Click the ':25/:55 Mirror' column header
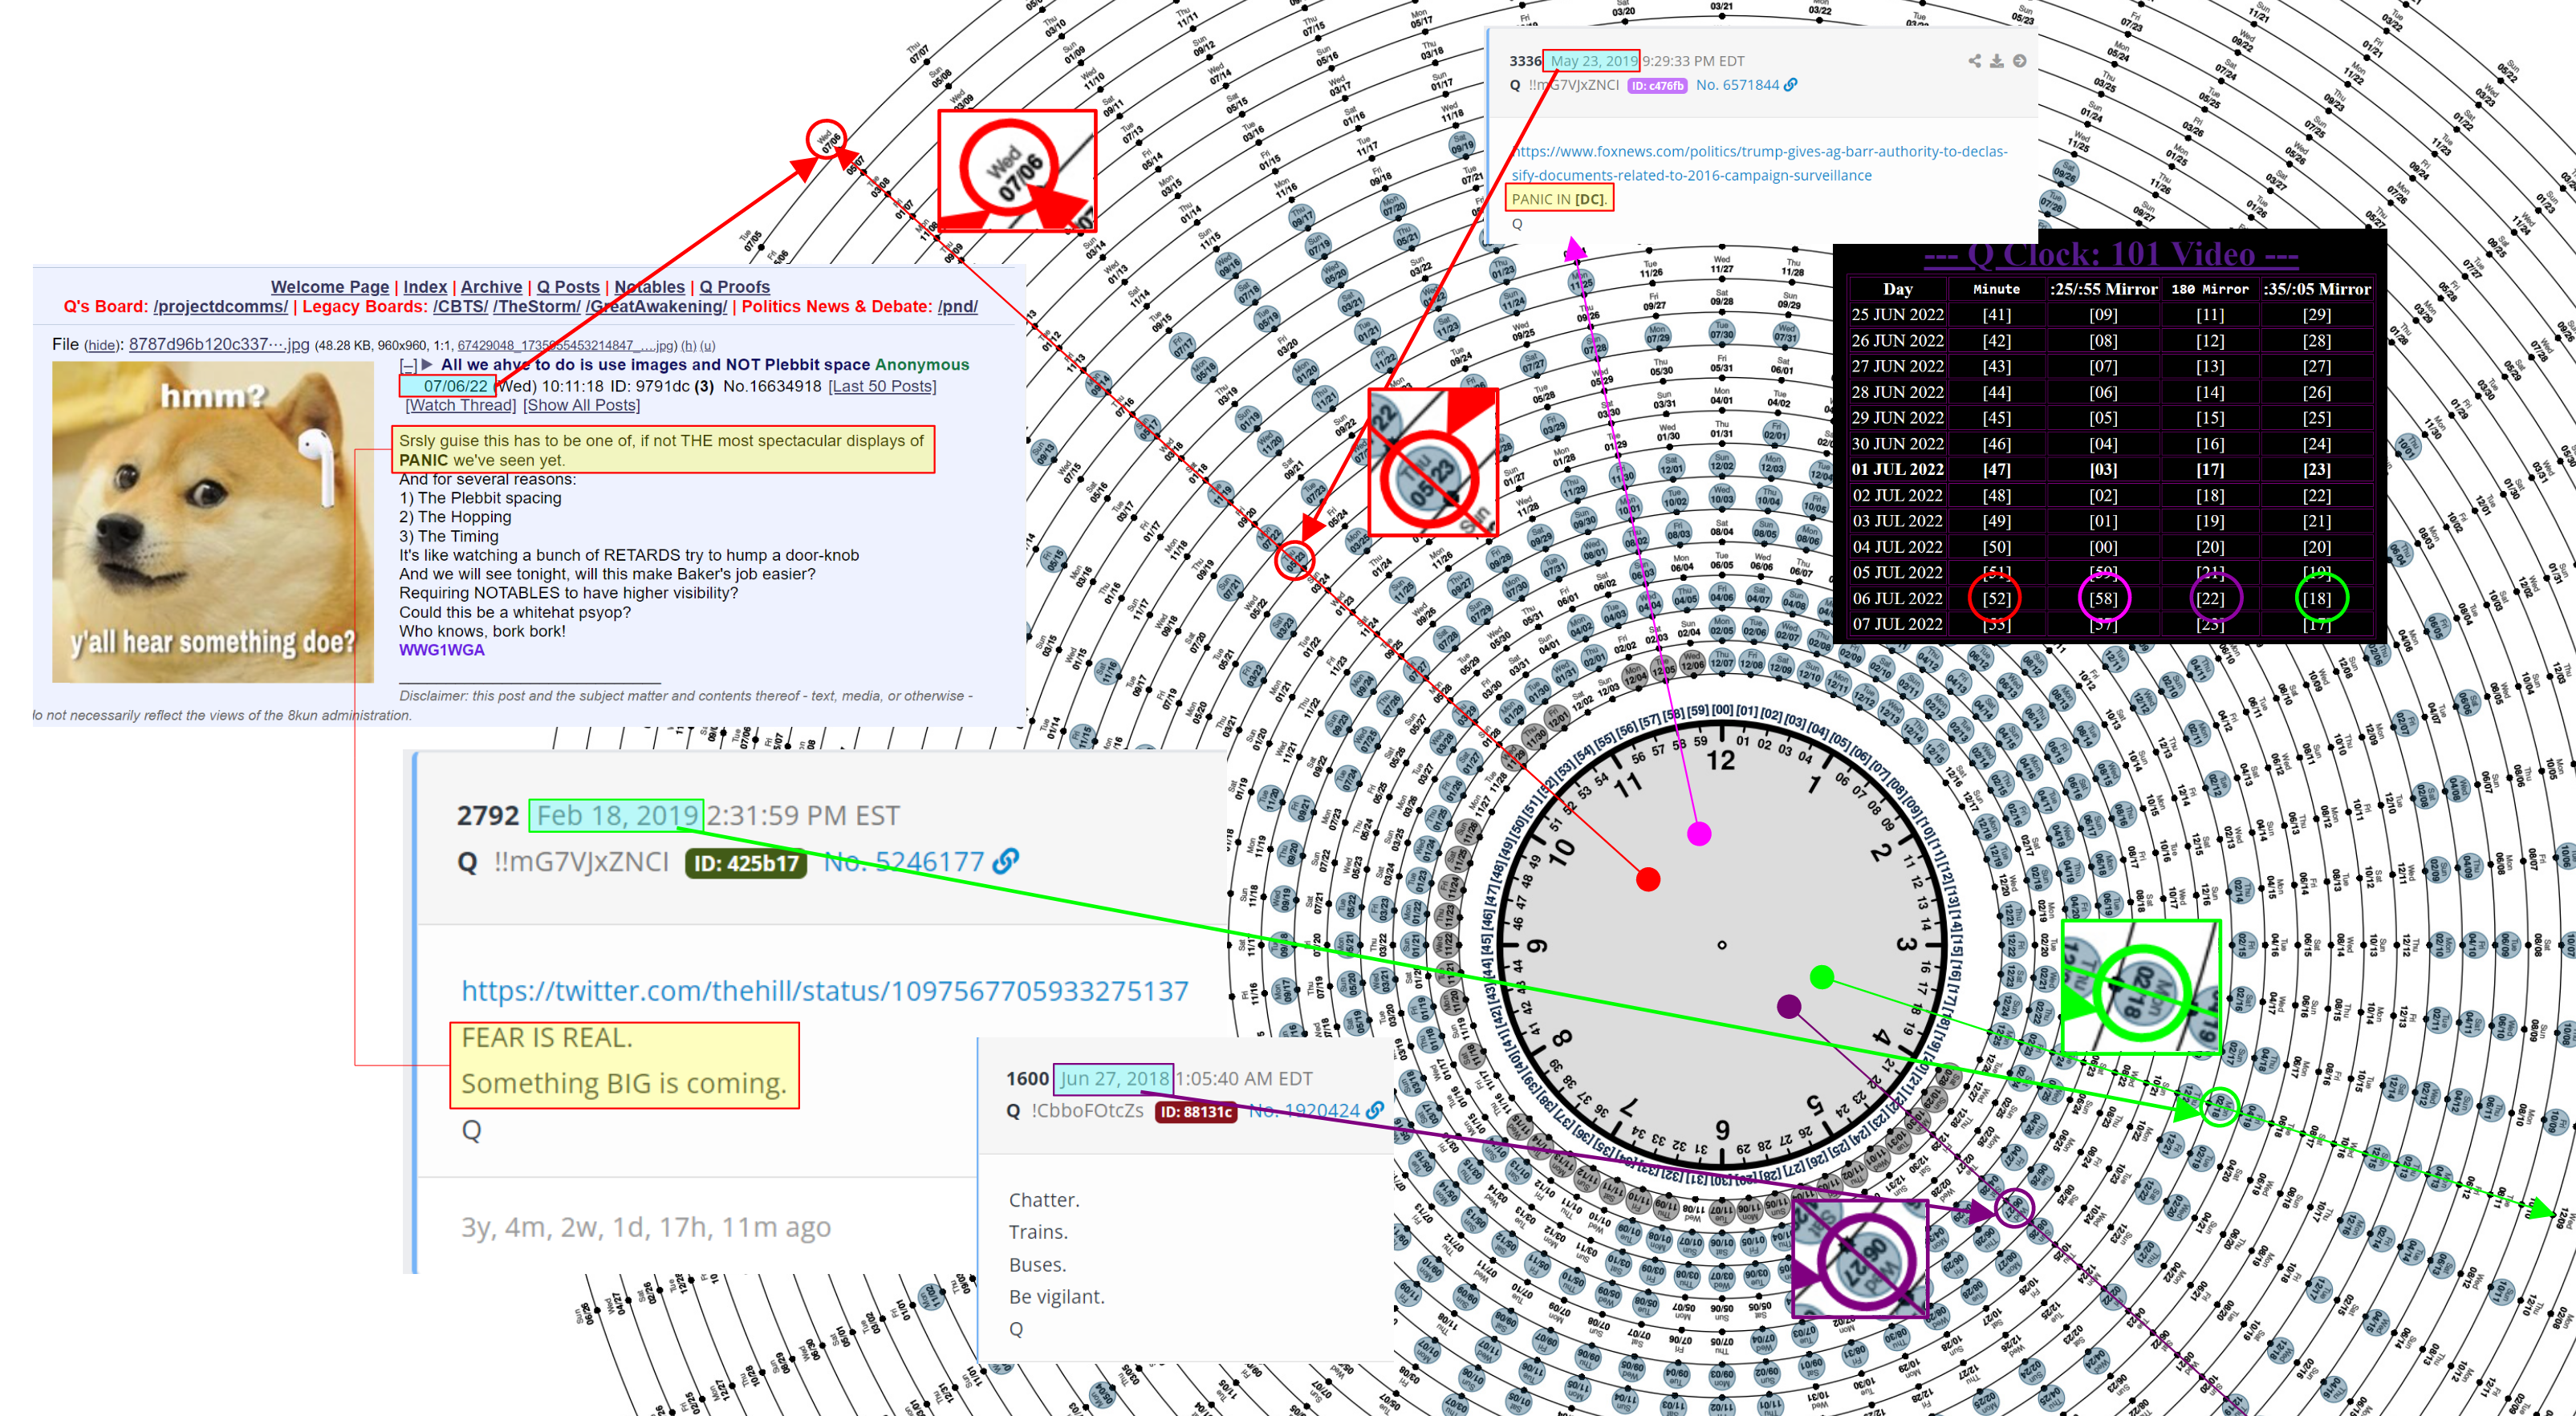Screen dimensions: 2576x1416 tap(2103, 289)
